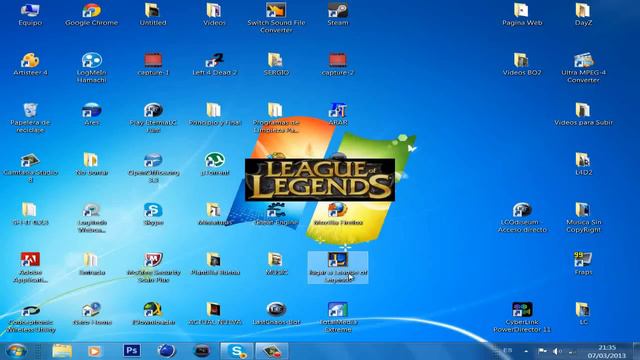Viewport: 640px width, 360px height.
Task: Open Conceptronic Wireless Utility
Action: (30, 318)
